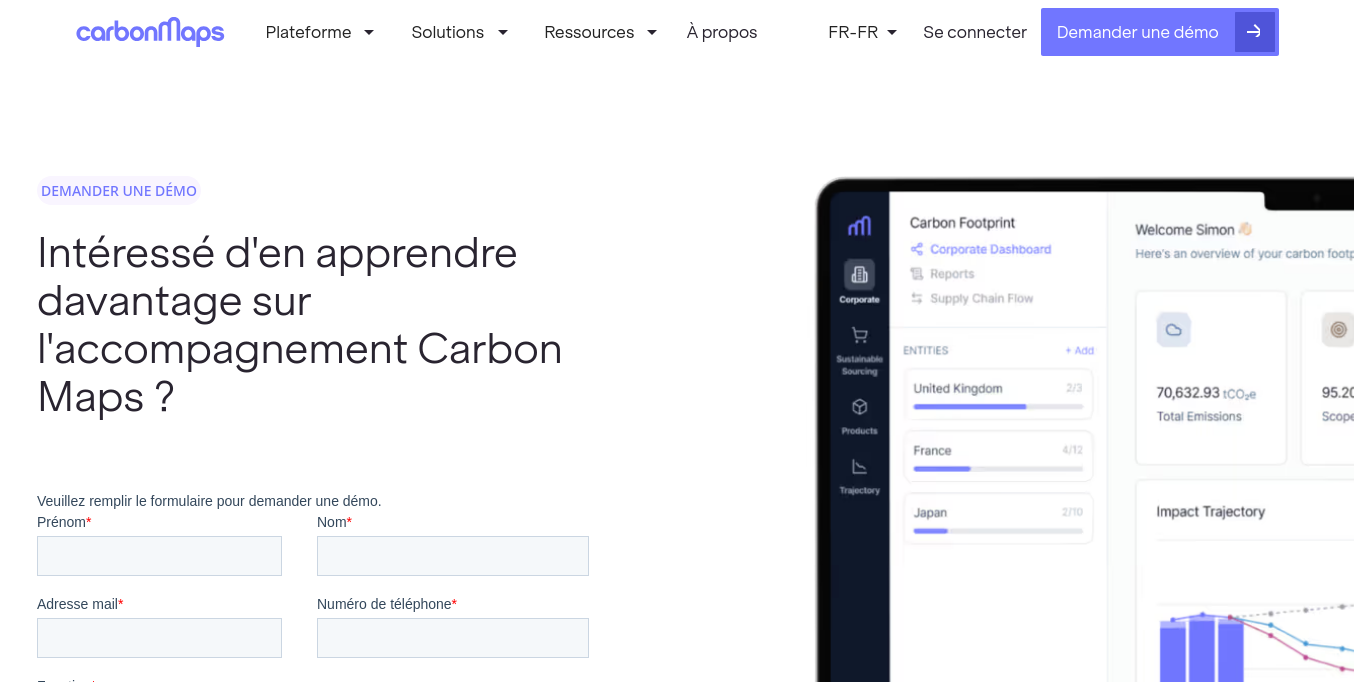
Task: Expand the Ressources dropdown arrow
Action: tap(651, 32)
